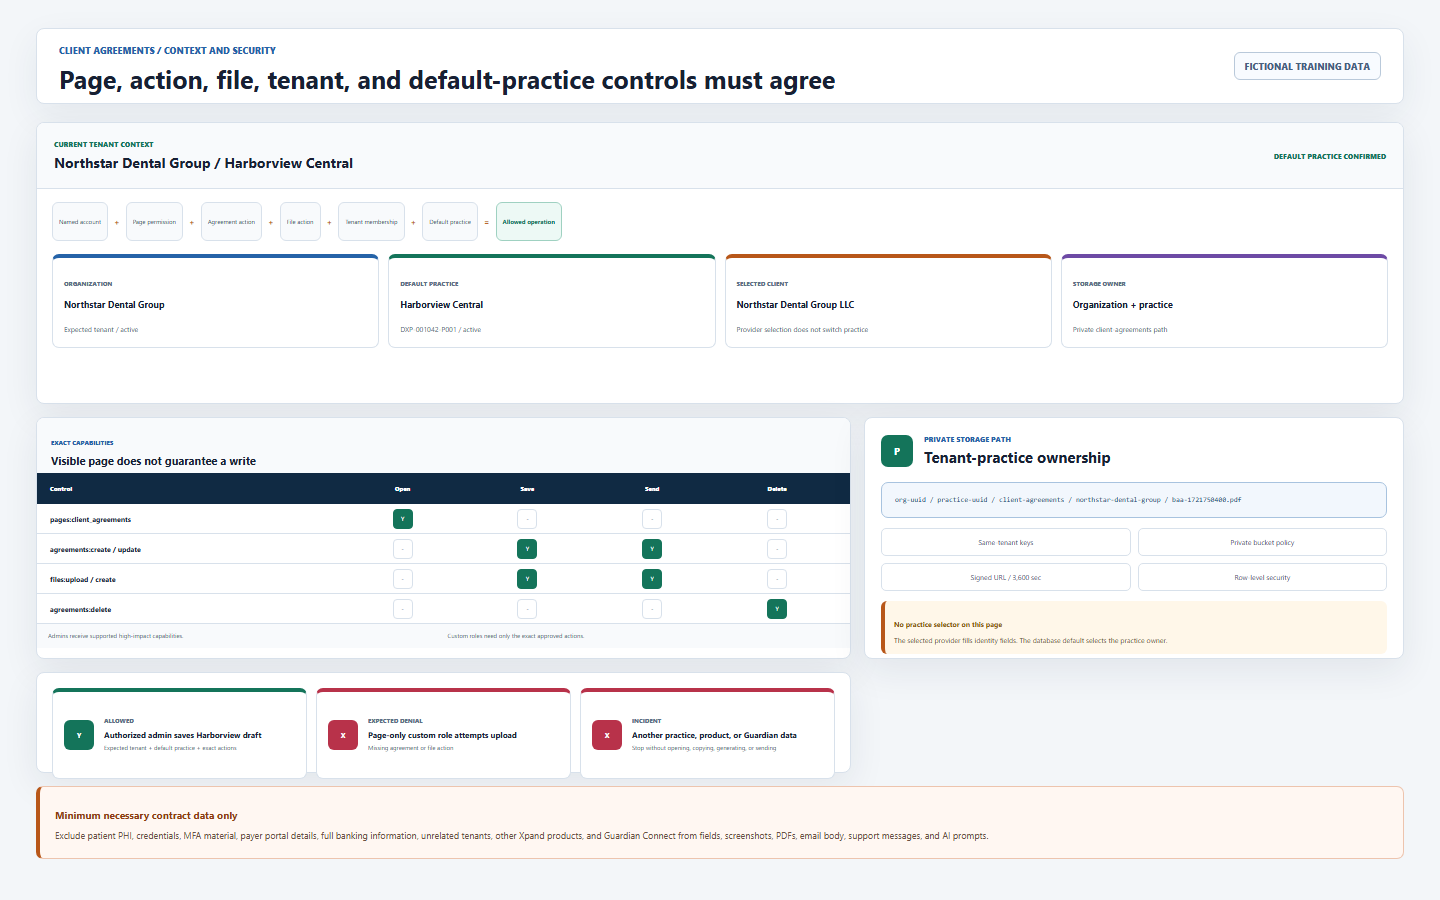The image size is (1440, 900).
Task: Select the Default practice chip
Action: pos(450,222)
